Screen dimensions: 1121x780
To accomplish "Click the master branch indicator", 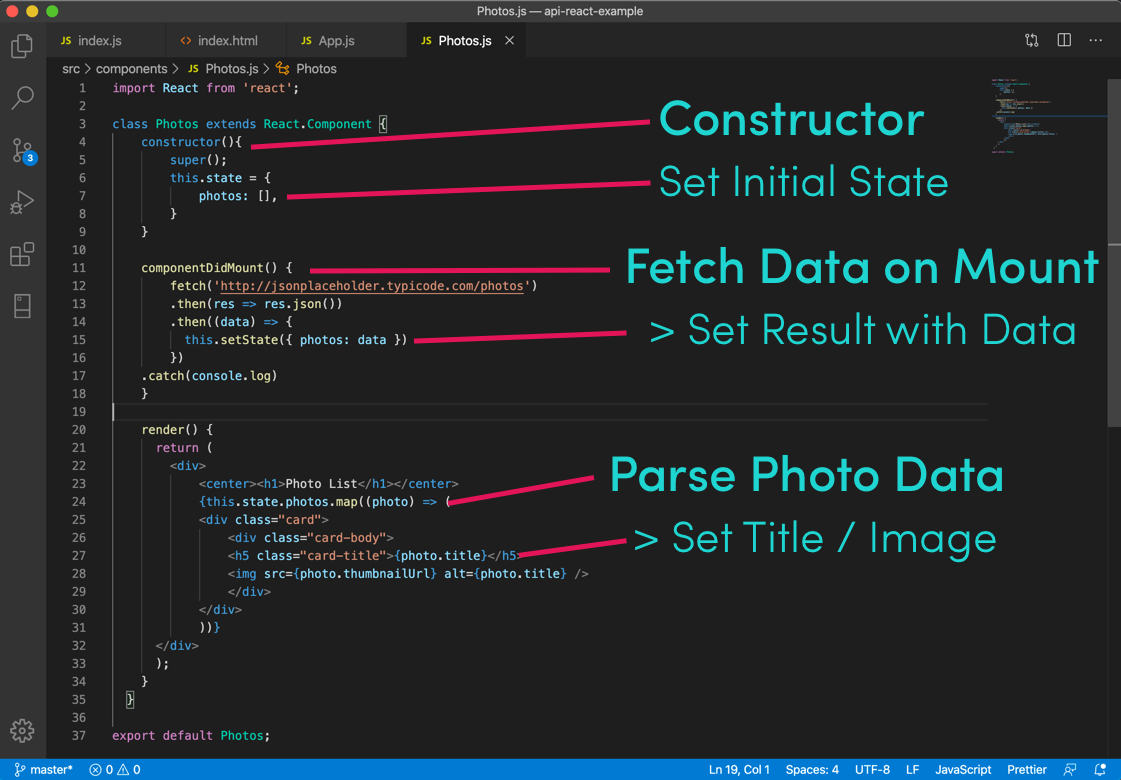I will pyautogui.click(x=44, y=769).
